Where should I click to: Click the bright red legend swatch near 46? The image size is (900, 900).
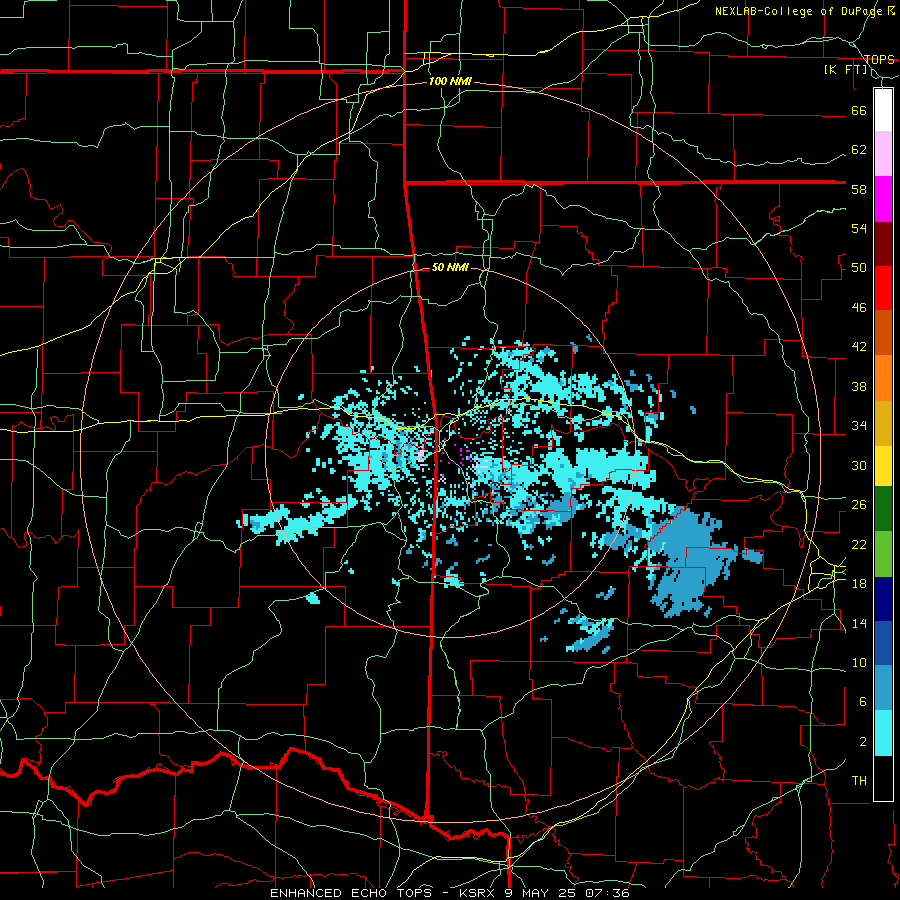(883, 288)
